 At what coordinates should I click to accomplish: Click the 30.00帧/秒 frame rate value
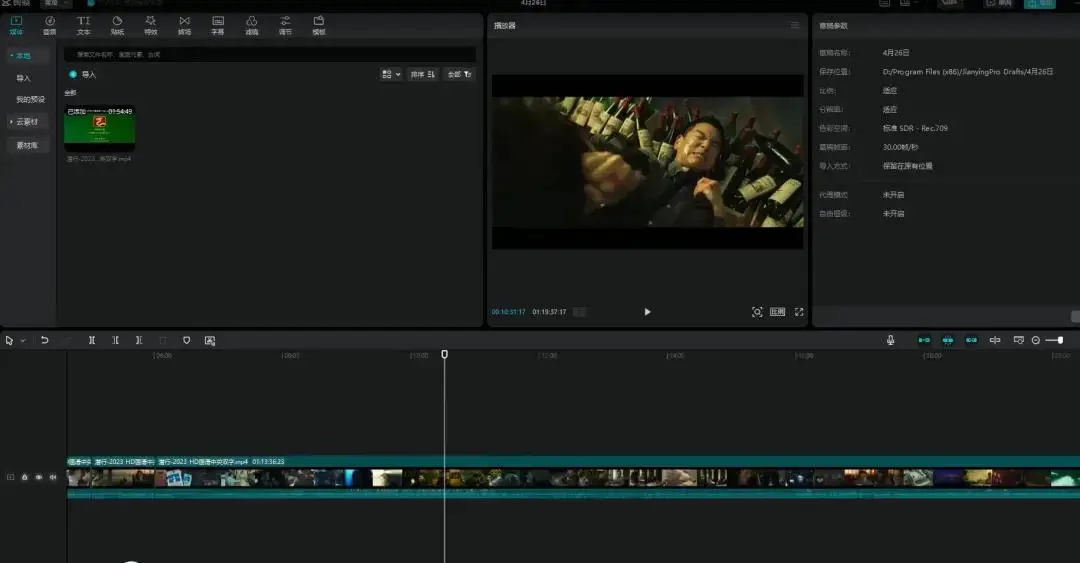click(x=900, y=147)
